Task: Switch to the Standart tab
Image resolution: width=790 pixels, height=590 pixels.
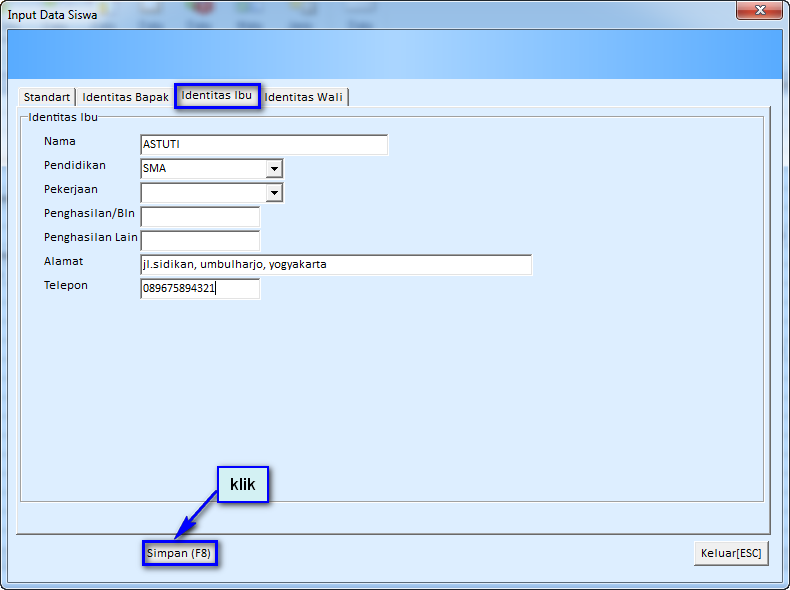Action: tap(47, 97)
